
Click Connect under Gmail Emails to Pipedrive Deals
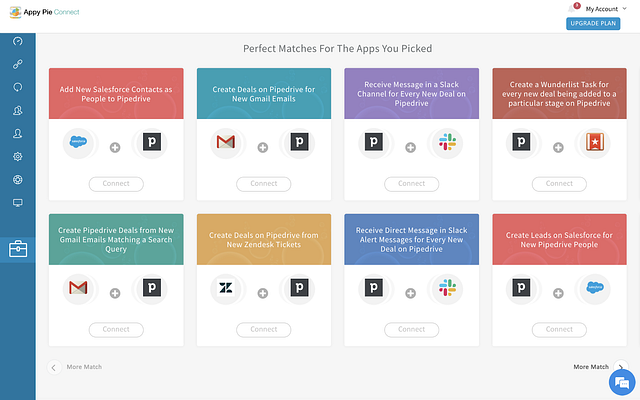[x=264, y=184]
